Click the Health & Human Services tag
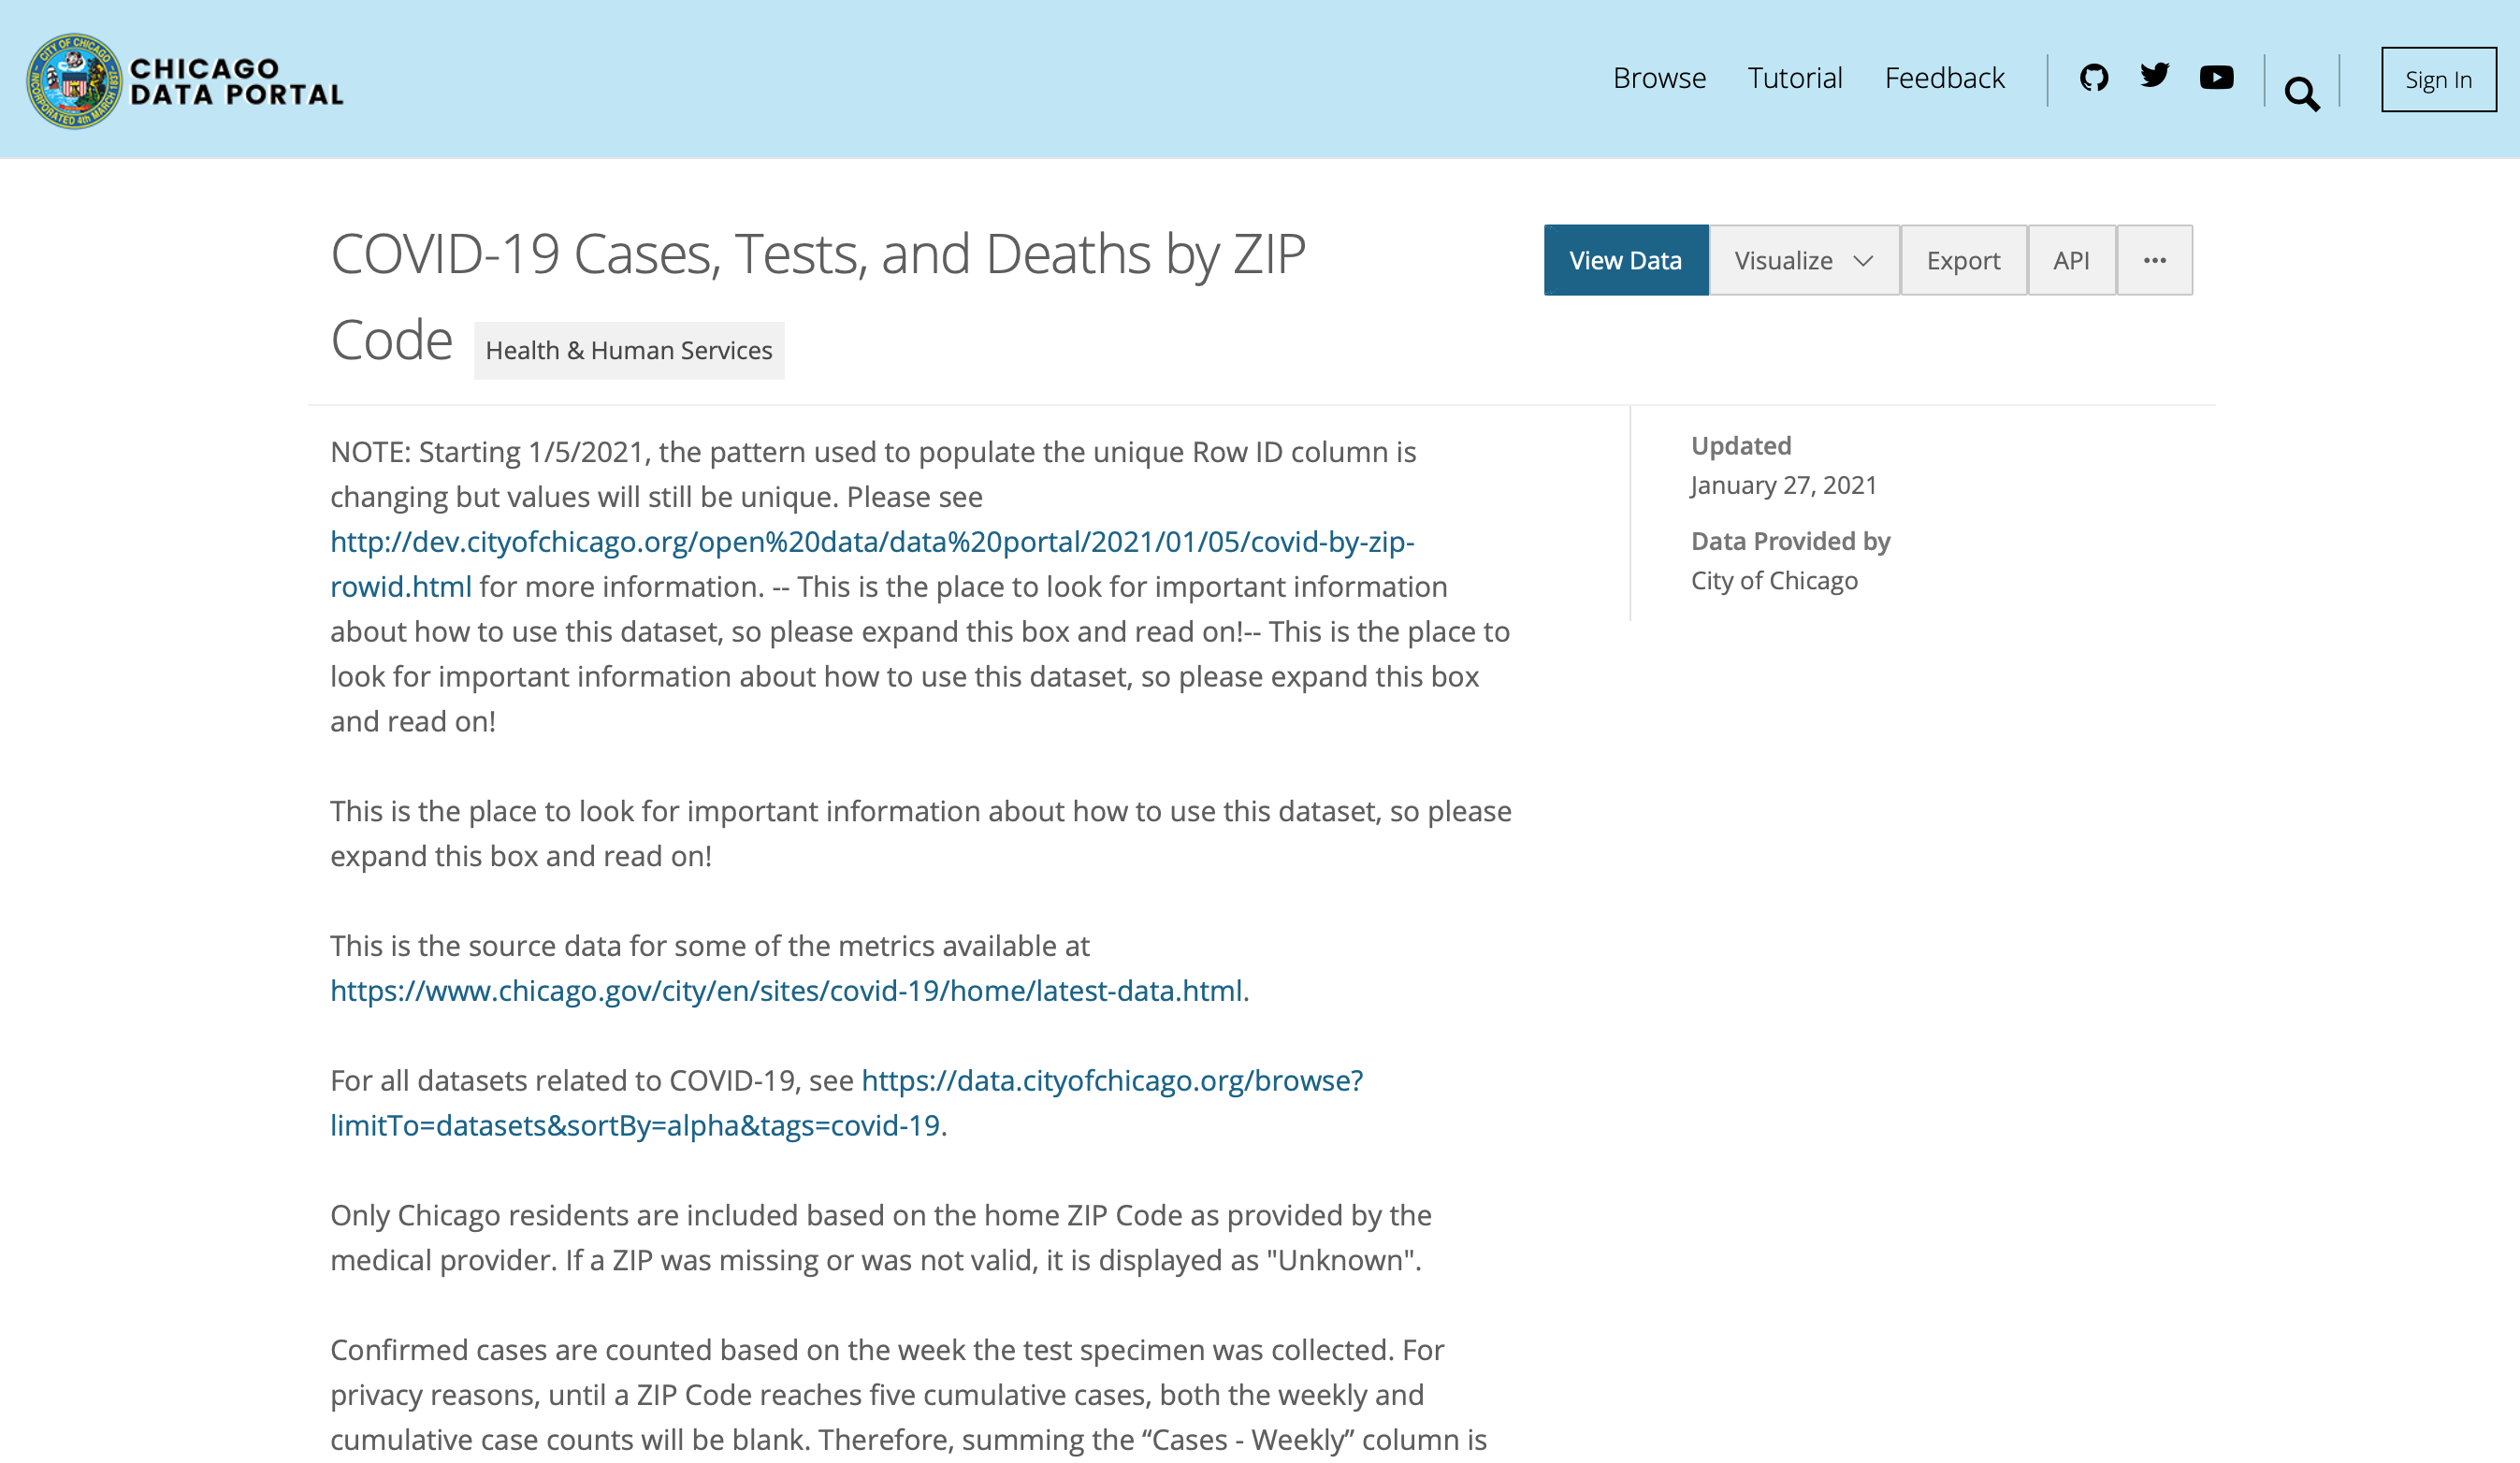Screen dimensions: 2520x1463 coord(628,350)
